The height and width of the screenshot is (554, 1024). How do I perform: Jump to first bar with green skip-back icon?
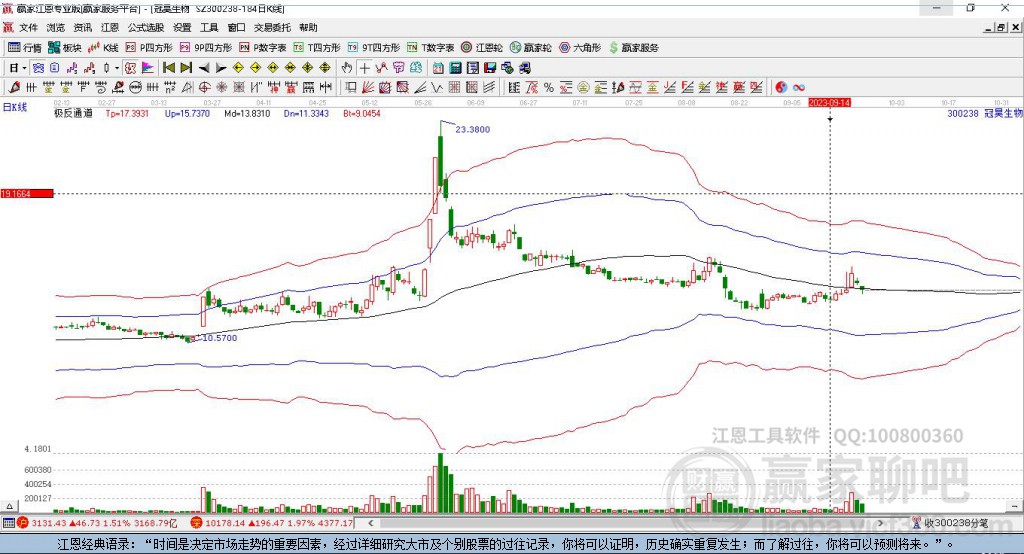168,68
